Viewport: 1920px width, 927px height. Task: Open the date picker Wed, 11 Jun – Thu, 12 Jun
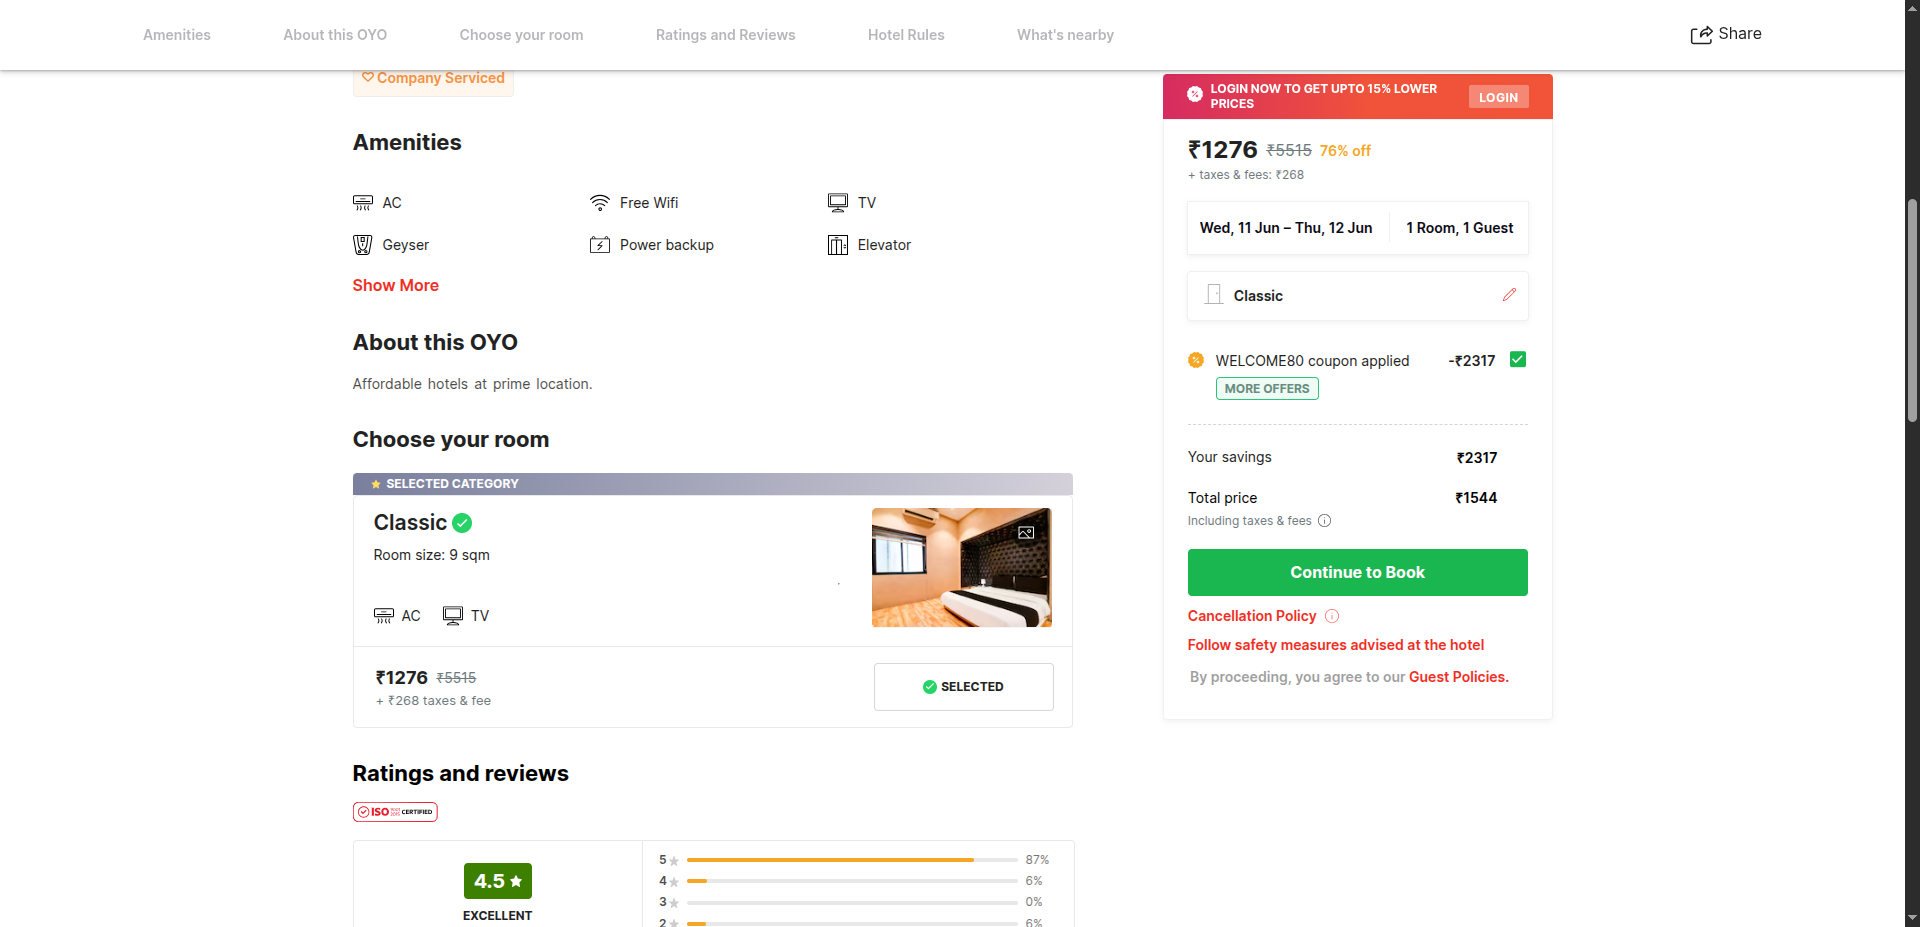tap(1285, 228)
